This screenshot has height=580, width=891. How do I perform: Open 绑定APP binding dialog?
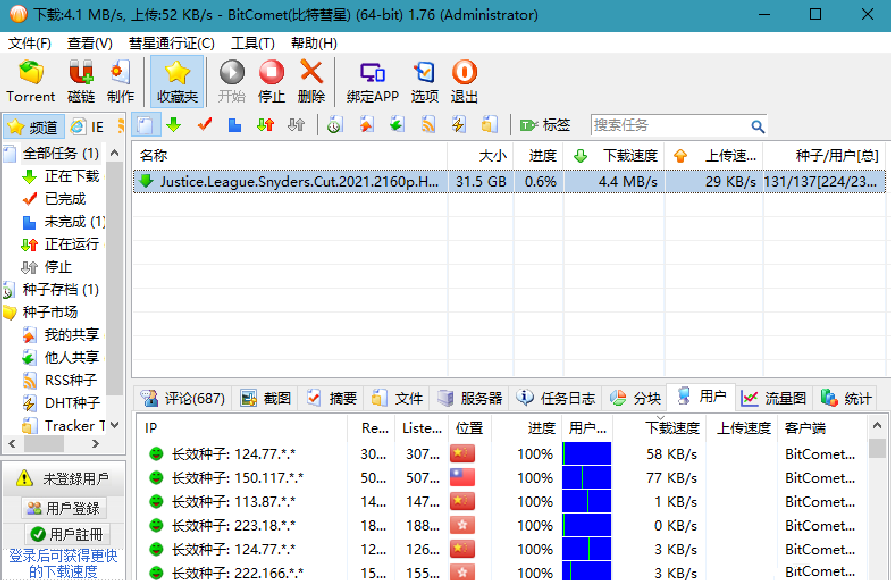(373, 81)
